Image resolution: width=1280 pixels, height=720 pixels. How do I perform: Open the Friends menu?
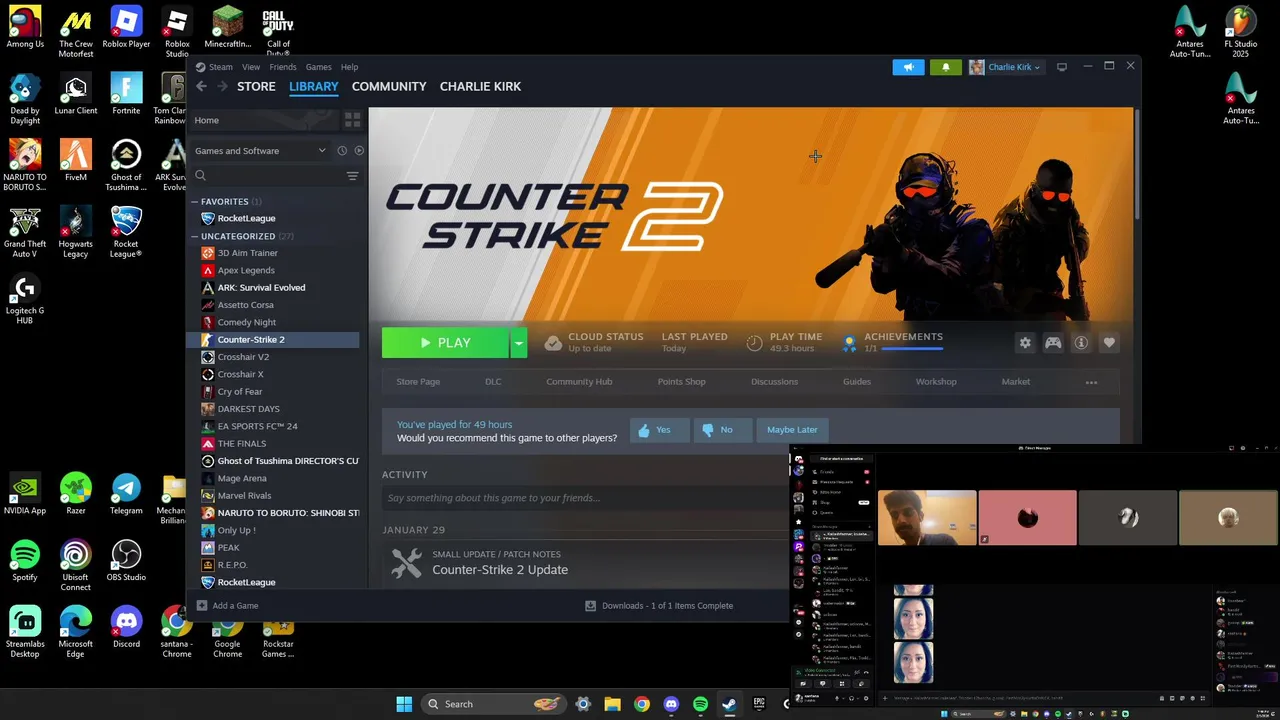pyautogui.click(x=283, y=67)
